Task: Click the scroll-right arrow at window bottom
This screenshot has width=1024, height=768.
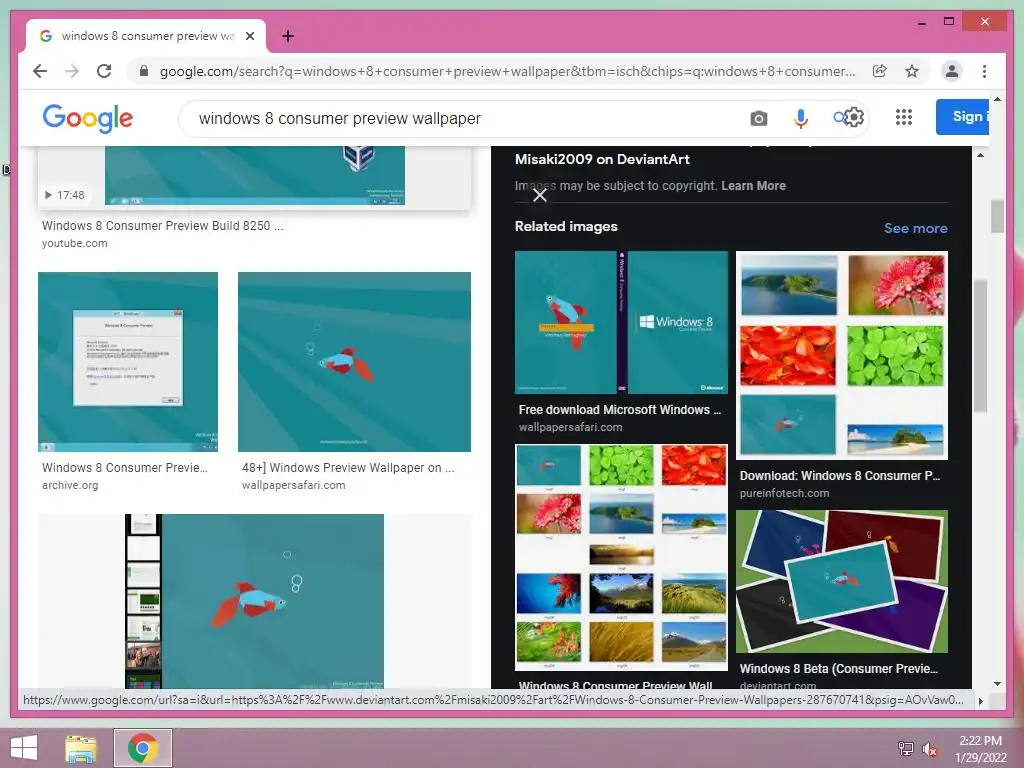Action: coord(980,701)
